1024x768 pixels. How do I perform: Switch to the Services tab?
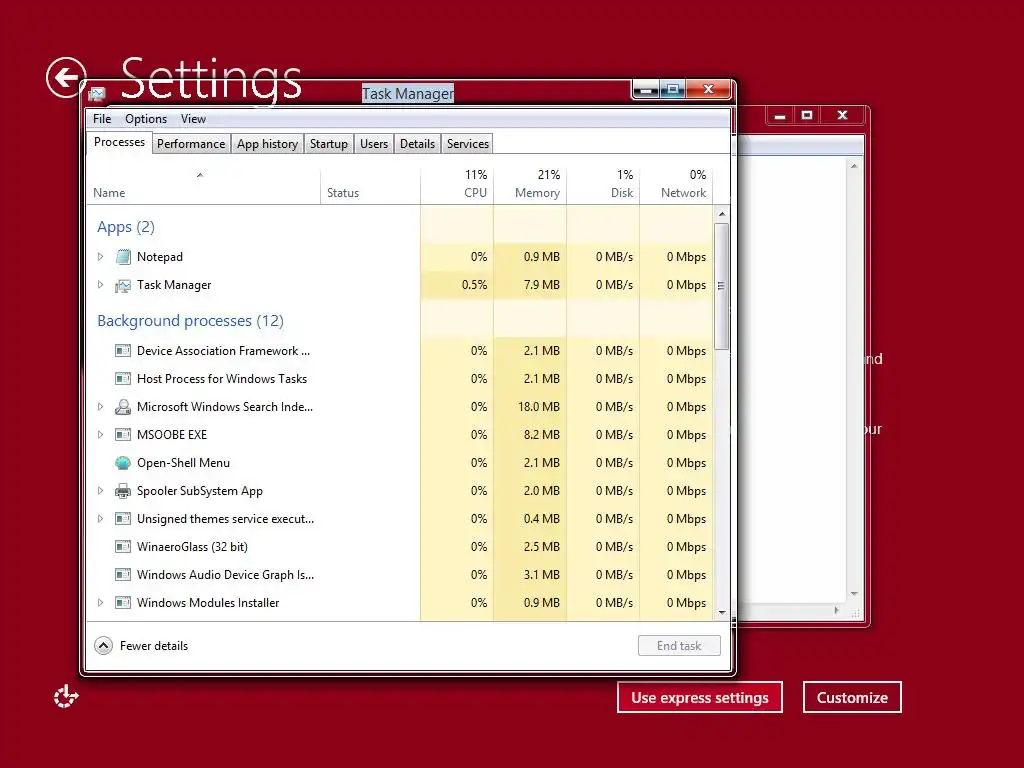pos(468,144)
